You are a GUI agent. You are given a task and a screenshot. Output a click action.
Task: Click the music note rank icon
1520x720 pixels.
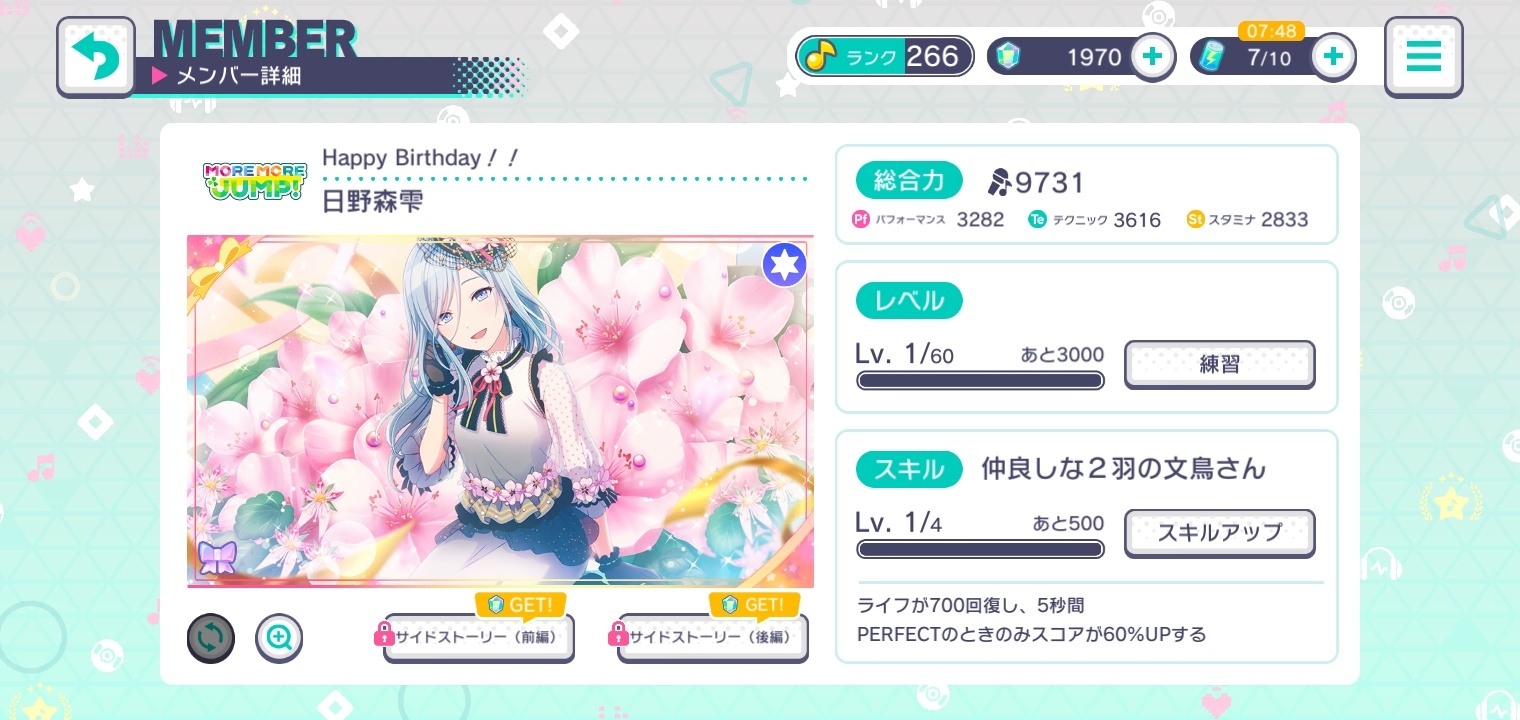pyautogui.click(x=821, y=57)
